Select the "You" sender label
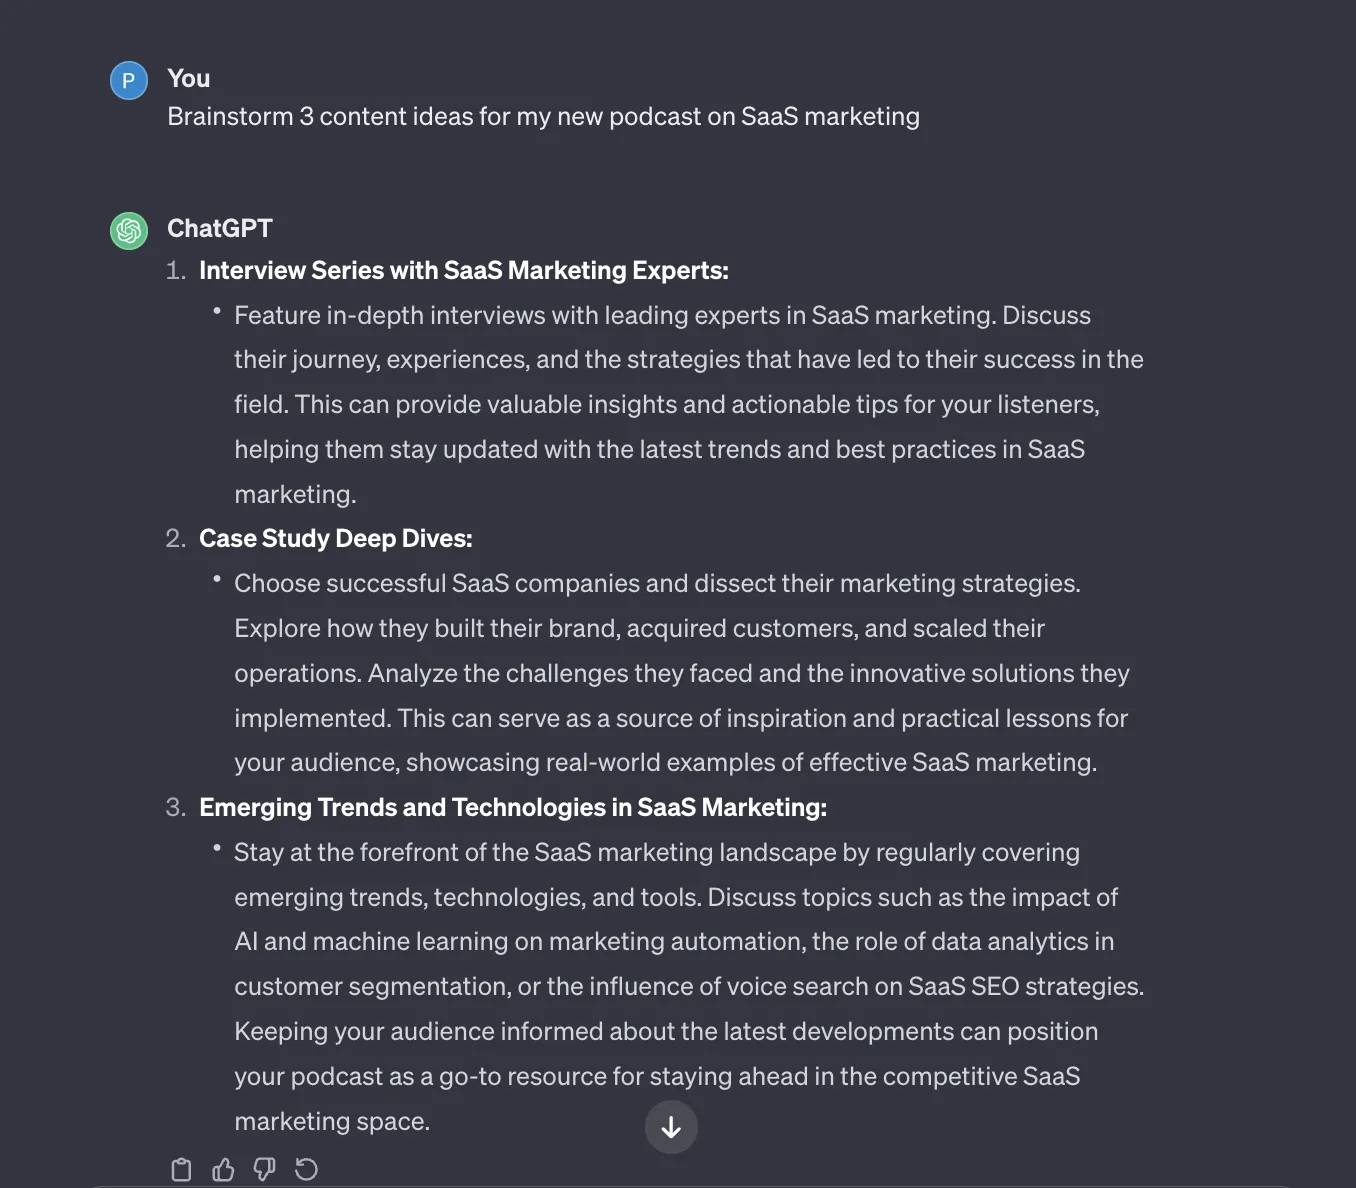 click(189, 78)
